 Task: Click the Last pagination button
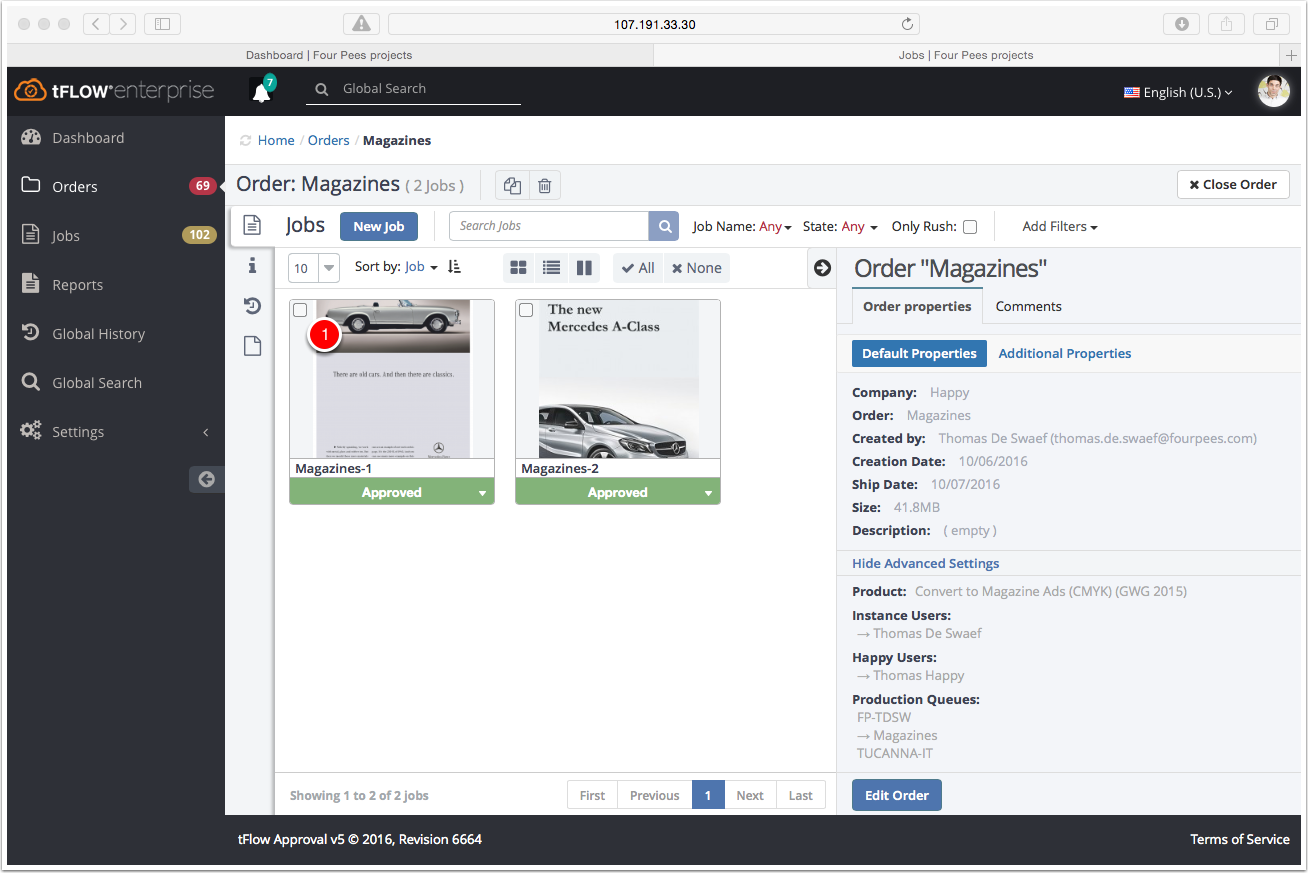pyautogui.click(x=801, y=796)
